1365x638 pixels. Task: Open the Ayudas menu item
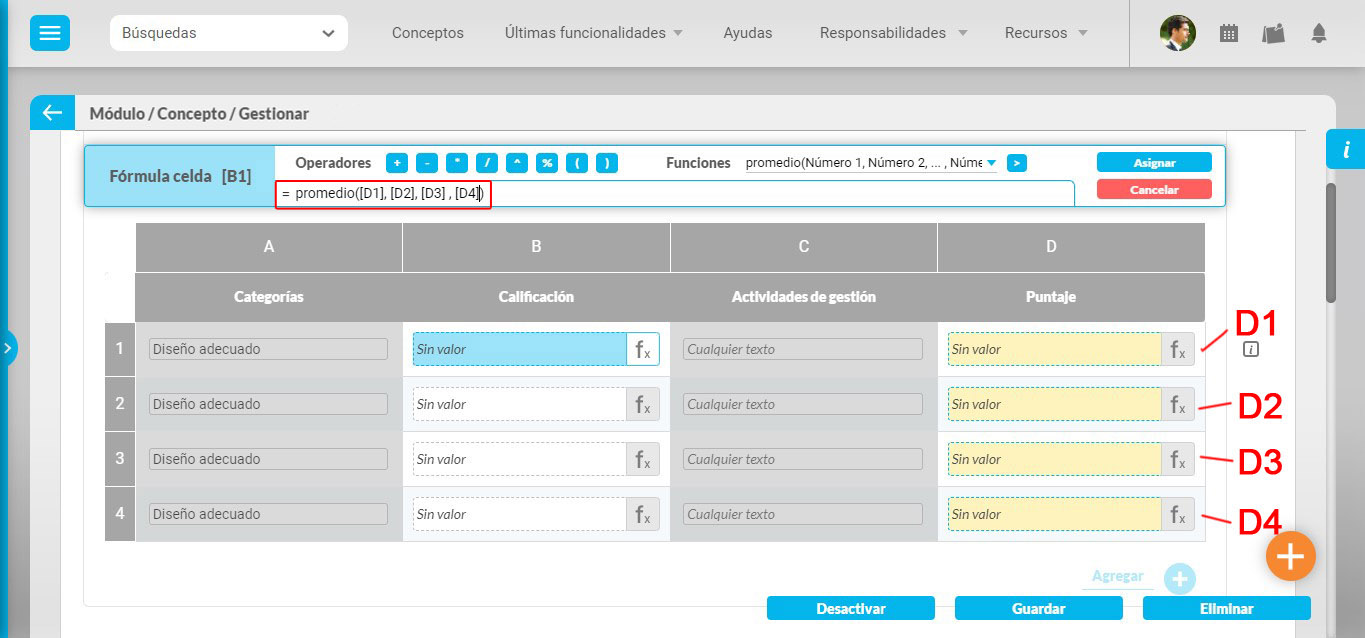pos(747,33)
